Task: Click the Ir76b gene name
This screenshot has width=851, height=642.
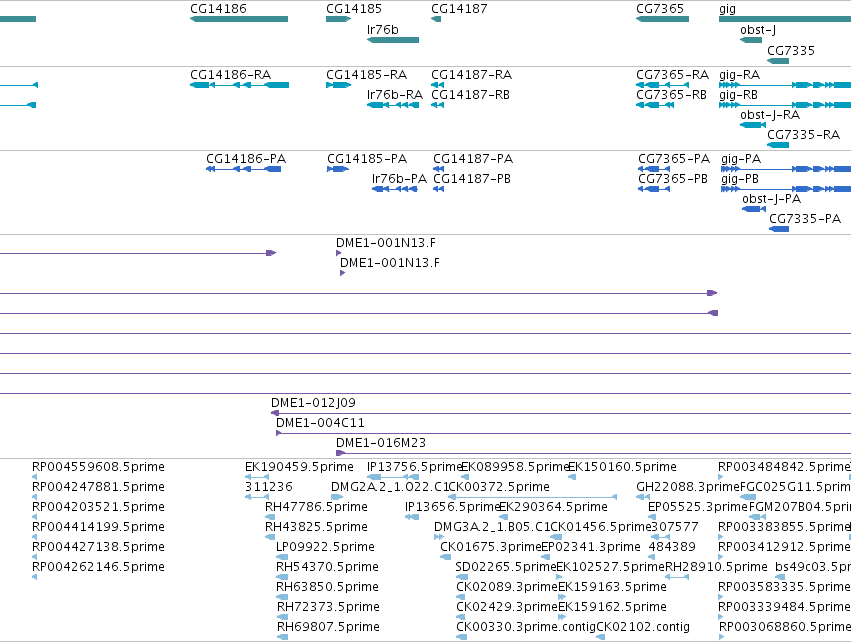Action: coord(383,29)
